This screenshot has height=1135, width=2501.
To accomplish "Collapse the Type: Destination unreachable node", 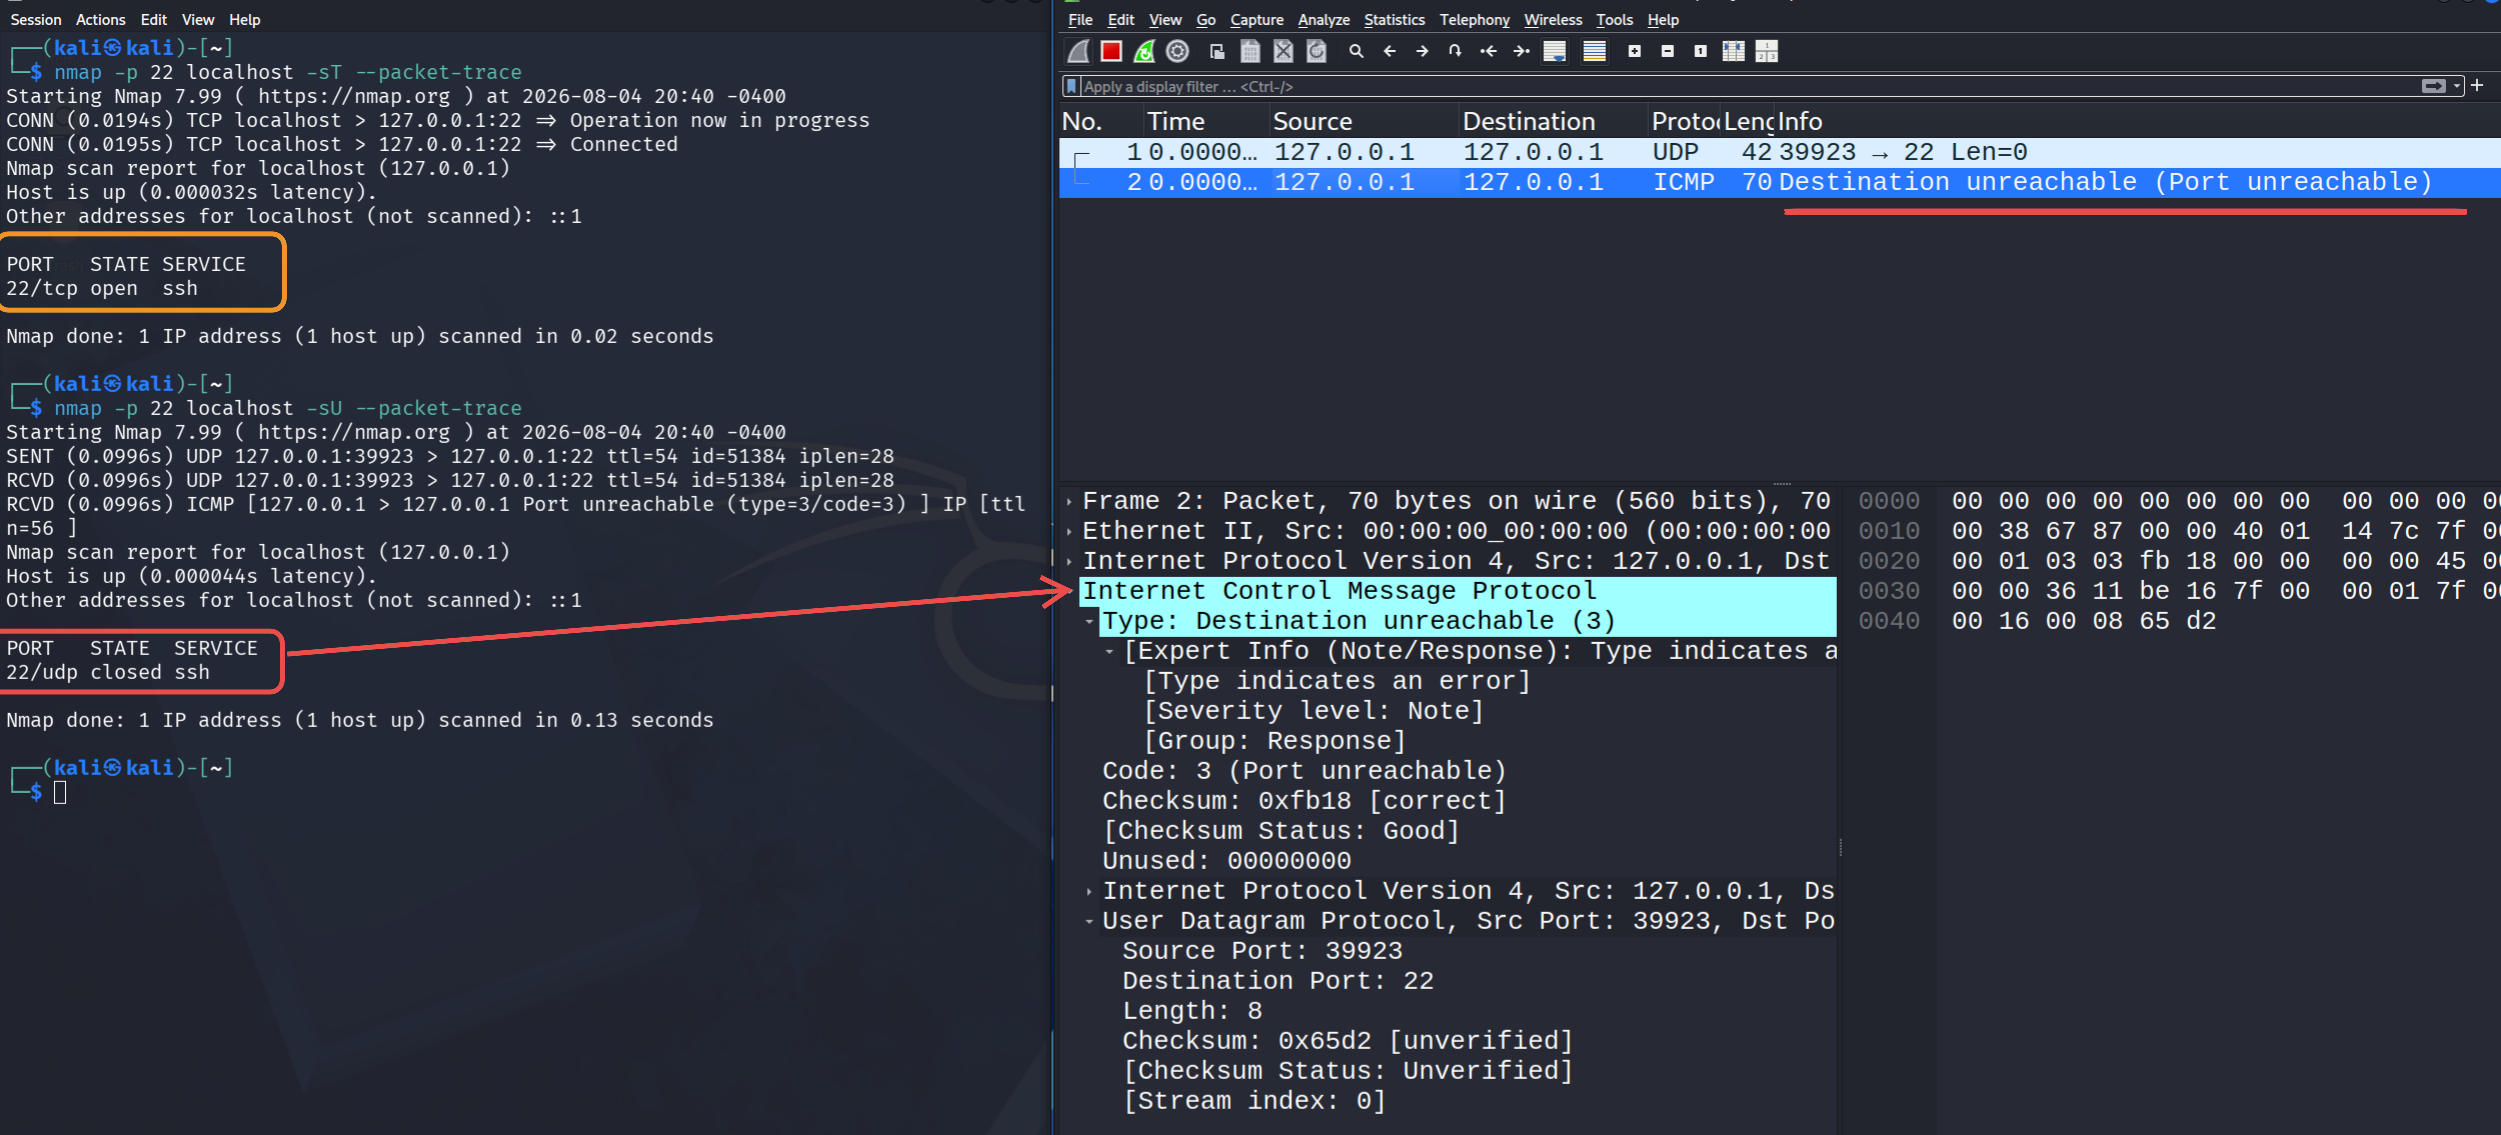I will coord(1090,621).
